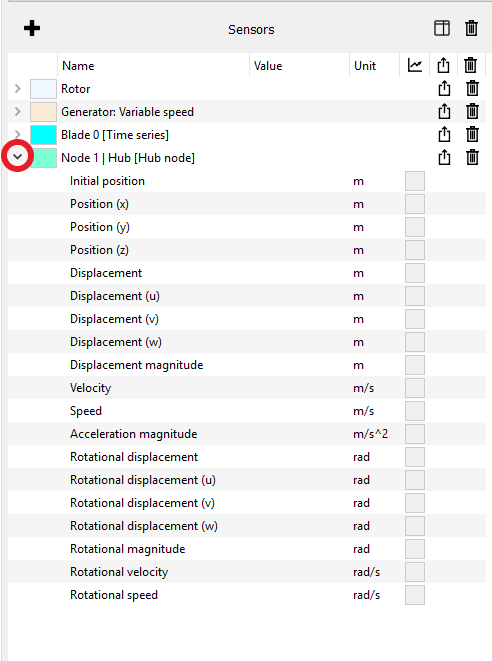492x661 pixels.
Task: Open the column layout icon in Sensors header
Action: coord(441,29)
